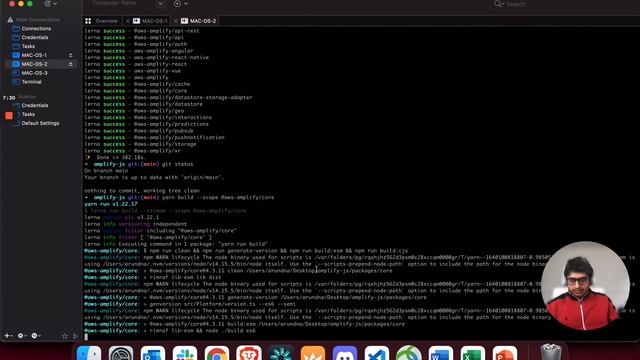Click the warning icon next to Main Connections
This screenshot has height=360, width=640.
point(10,20)
